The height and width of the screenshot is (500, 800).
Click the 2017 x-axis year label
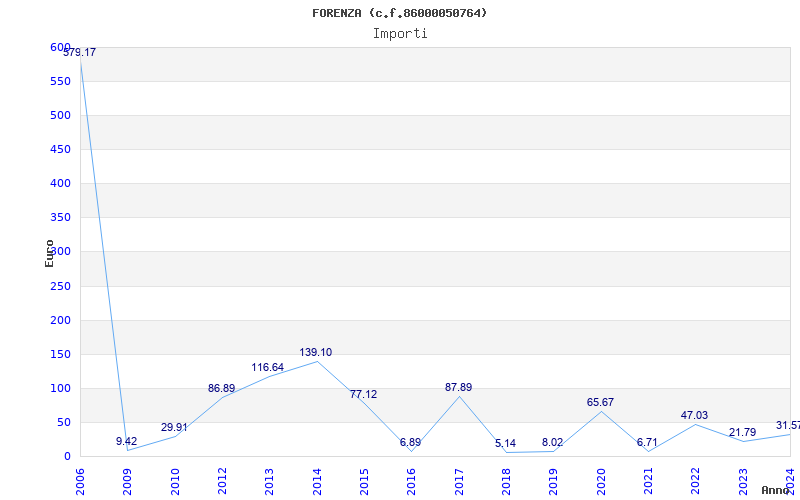[x=459, y=482]
